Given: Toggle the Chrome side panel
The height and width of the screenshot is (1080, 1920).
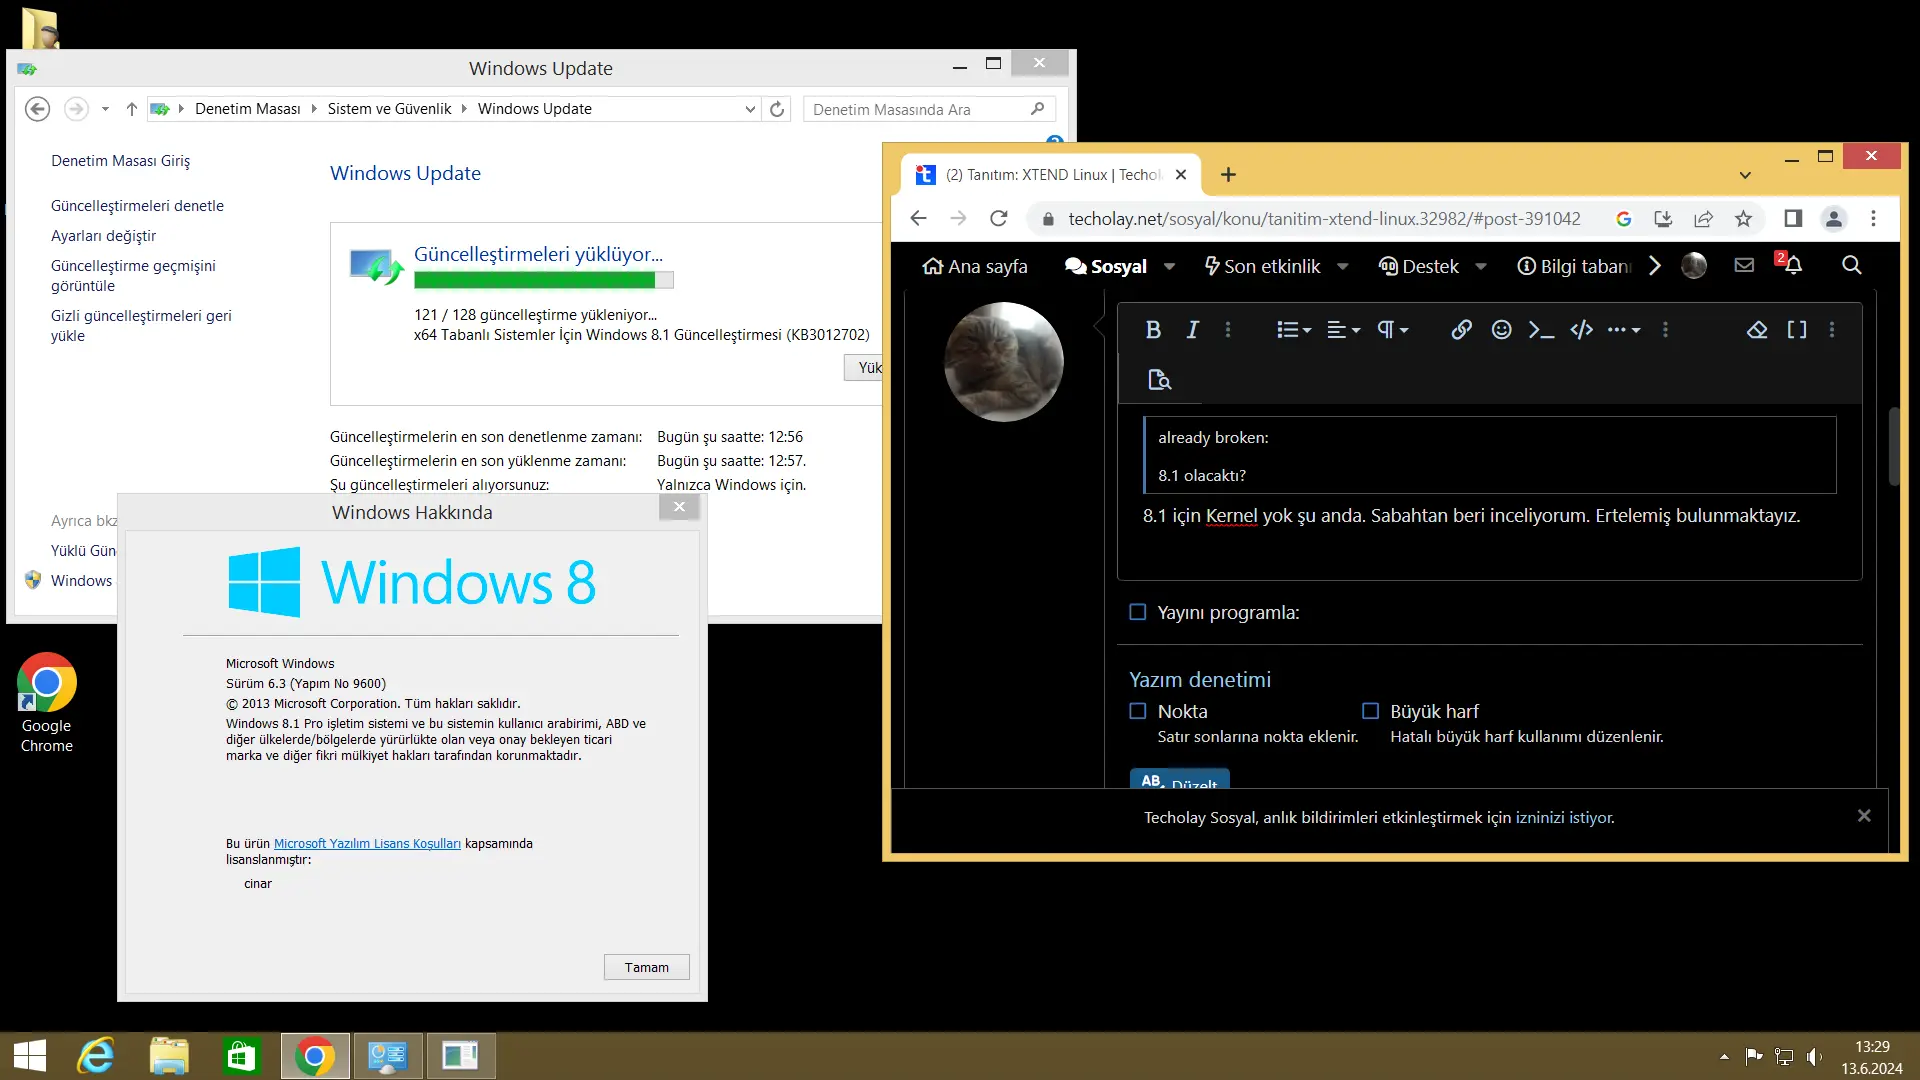Looking at the screenshot, I should [1793, 218].
